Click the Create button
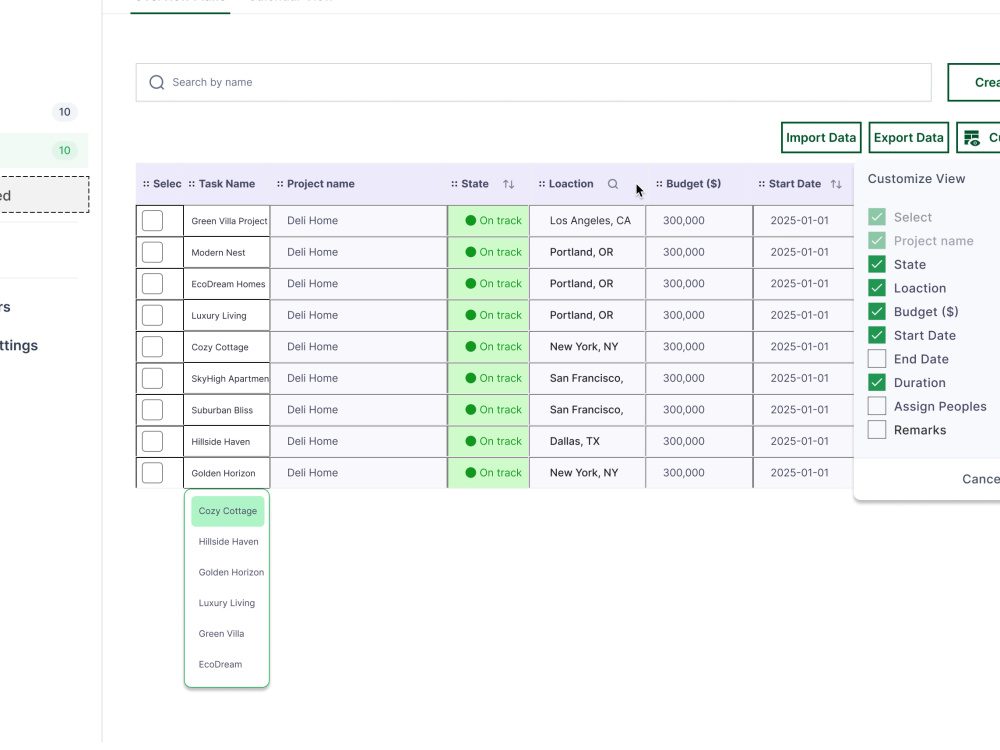Image resolution: width=1000 pixels, height=750 pixels. 974,82
